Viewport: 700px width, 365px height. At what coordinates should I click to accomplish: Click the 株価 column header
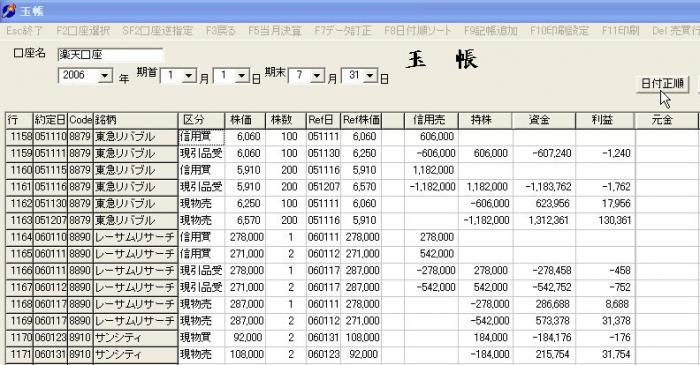point(245,120)
